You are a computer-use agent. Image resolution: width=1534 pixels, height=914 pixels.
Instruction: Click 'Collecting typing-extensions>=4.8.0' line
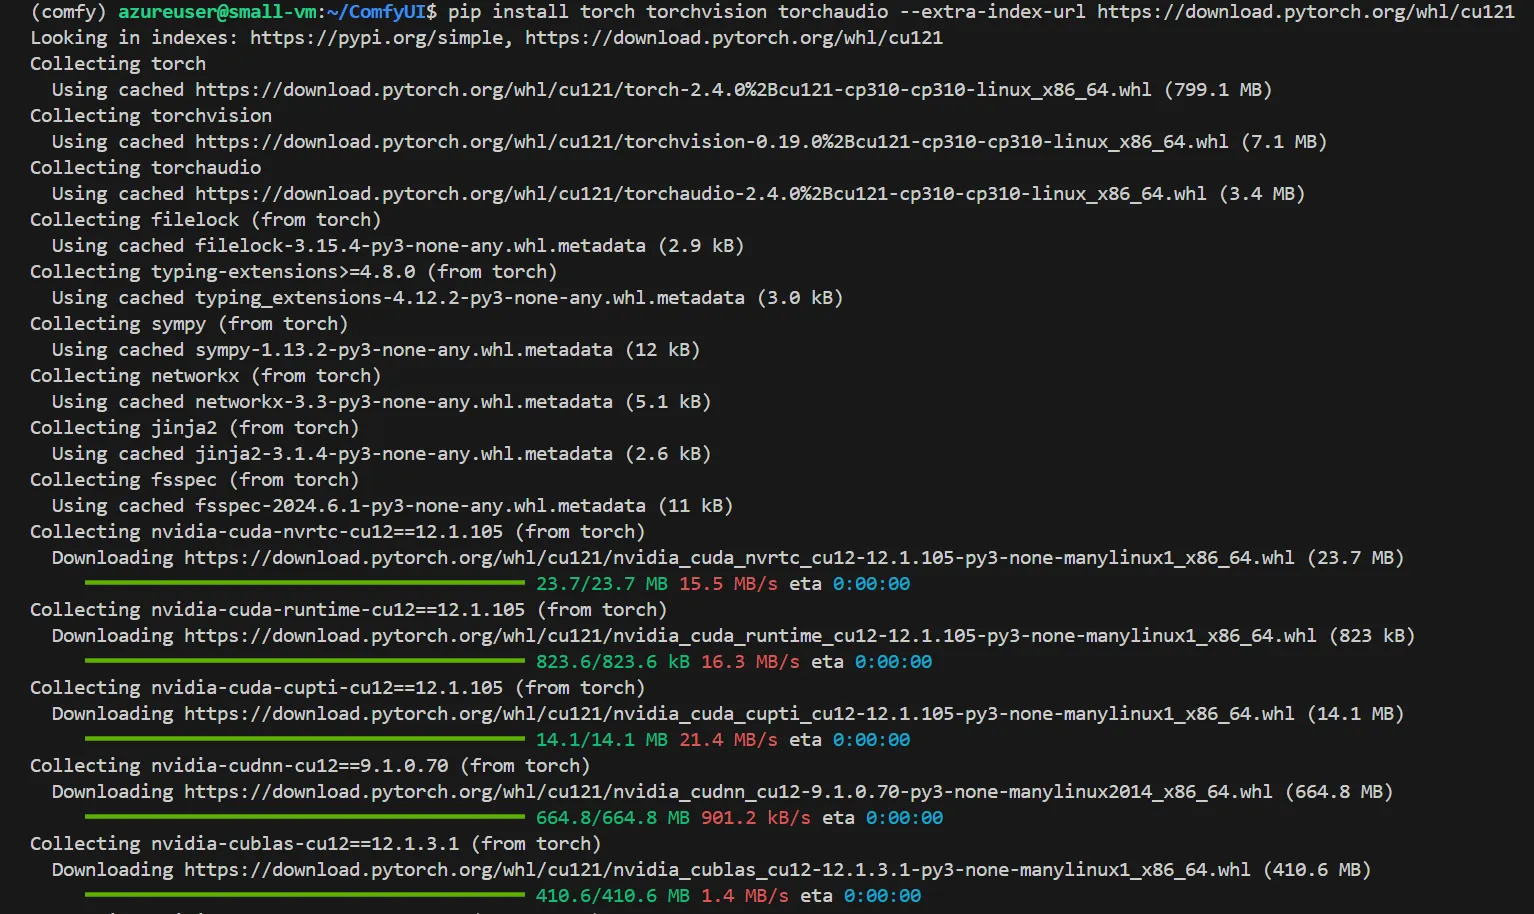(x=294, y=272)
